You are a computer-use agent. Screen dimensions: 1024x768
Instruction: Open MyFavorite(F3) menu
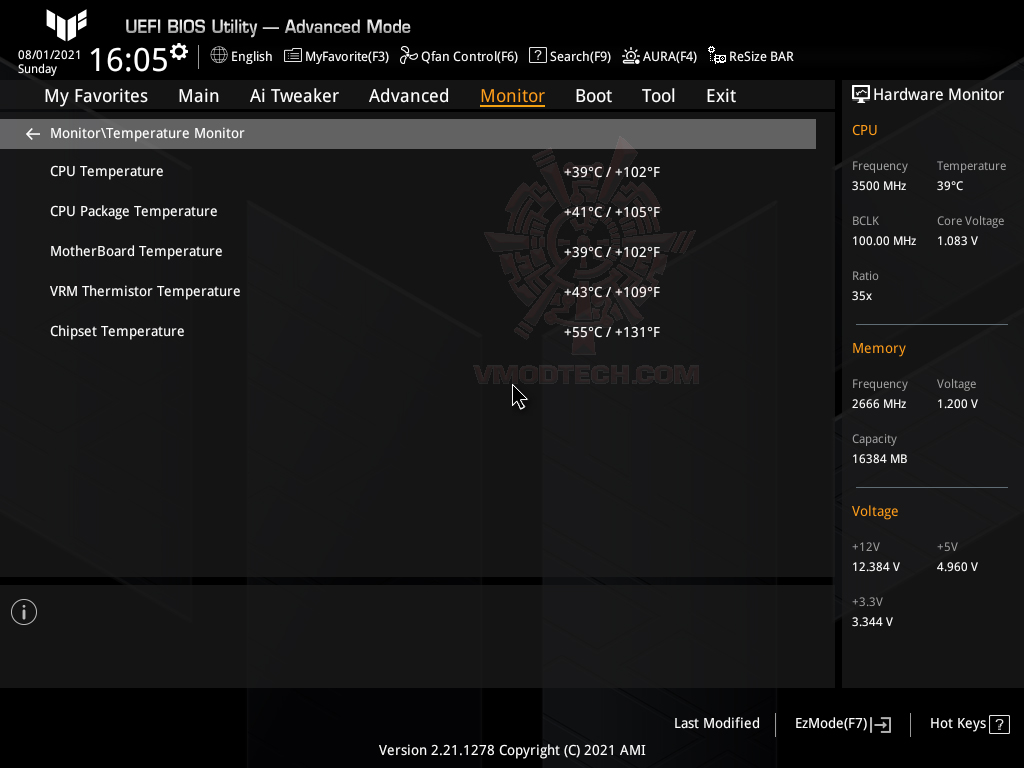tap(336, 56)
